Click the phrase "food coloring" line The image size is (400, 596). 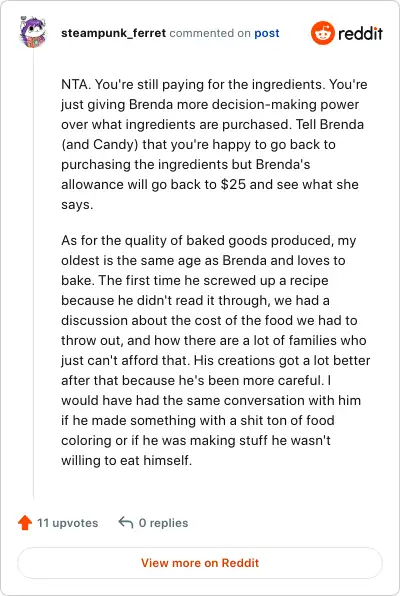click(196, 440)
